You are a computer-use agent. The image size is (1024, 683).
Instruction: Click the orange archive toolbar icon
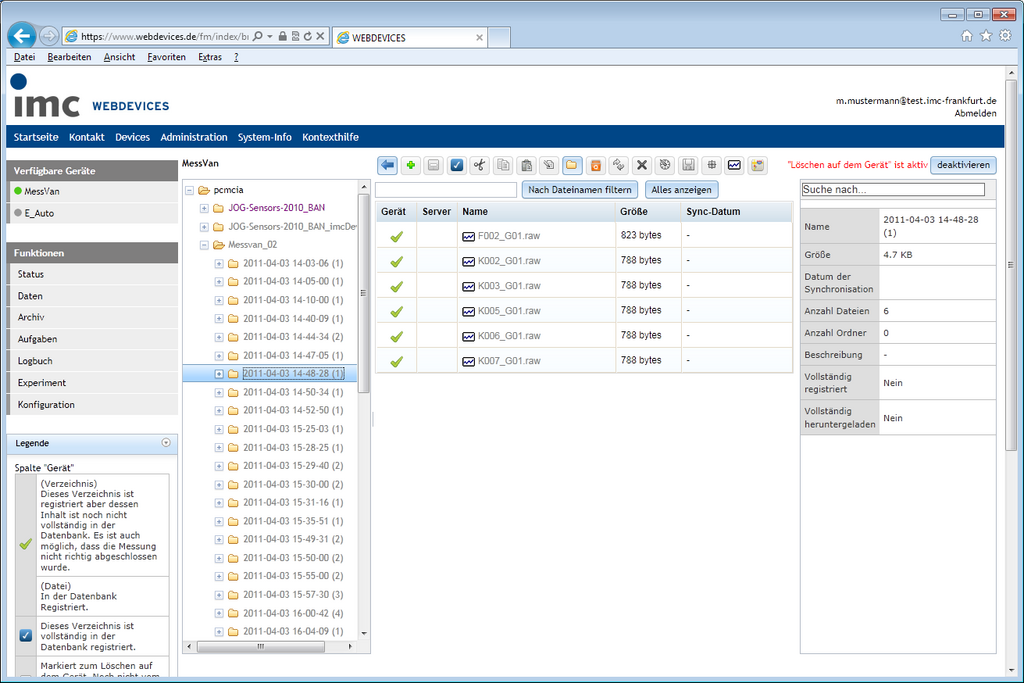[x=595, y=165]
